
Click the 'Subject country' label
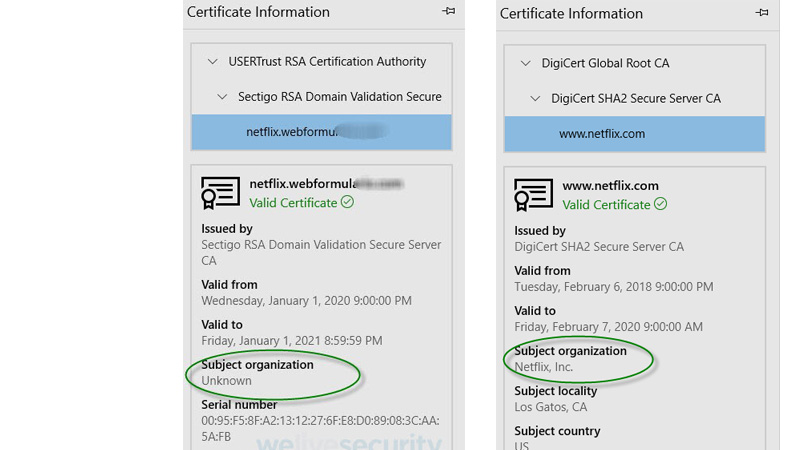[557, 431]
